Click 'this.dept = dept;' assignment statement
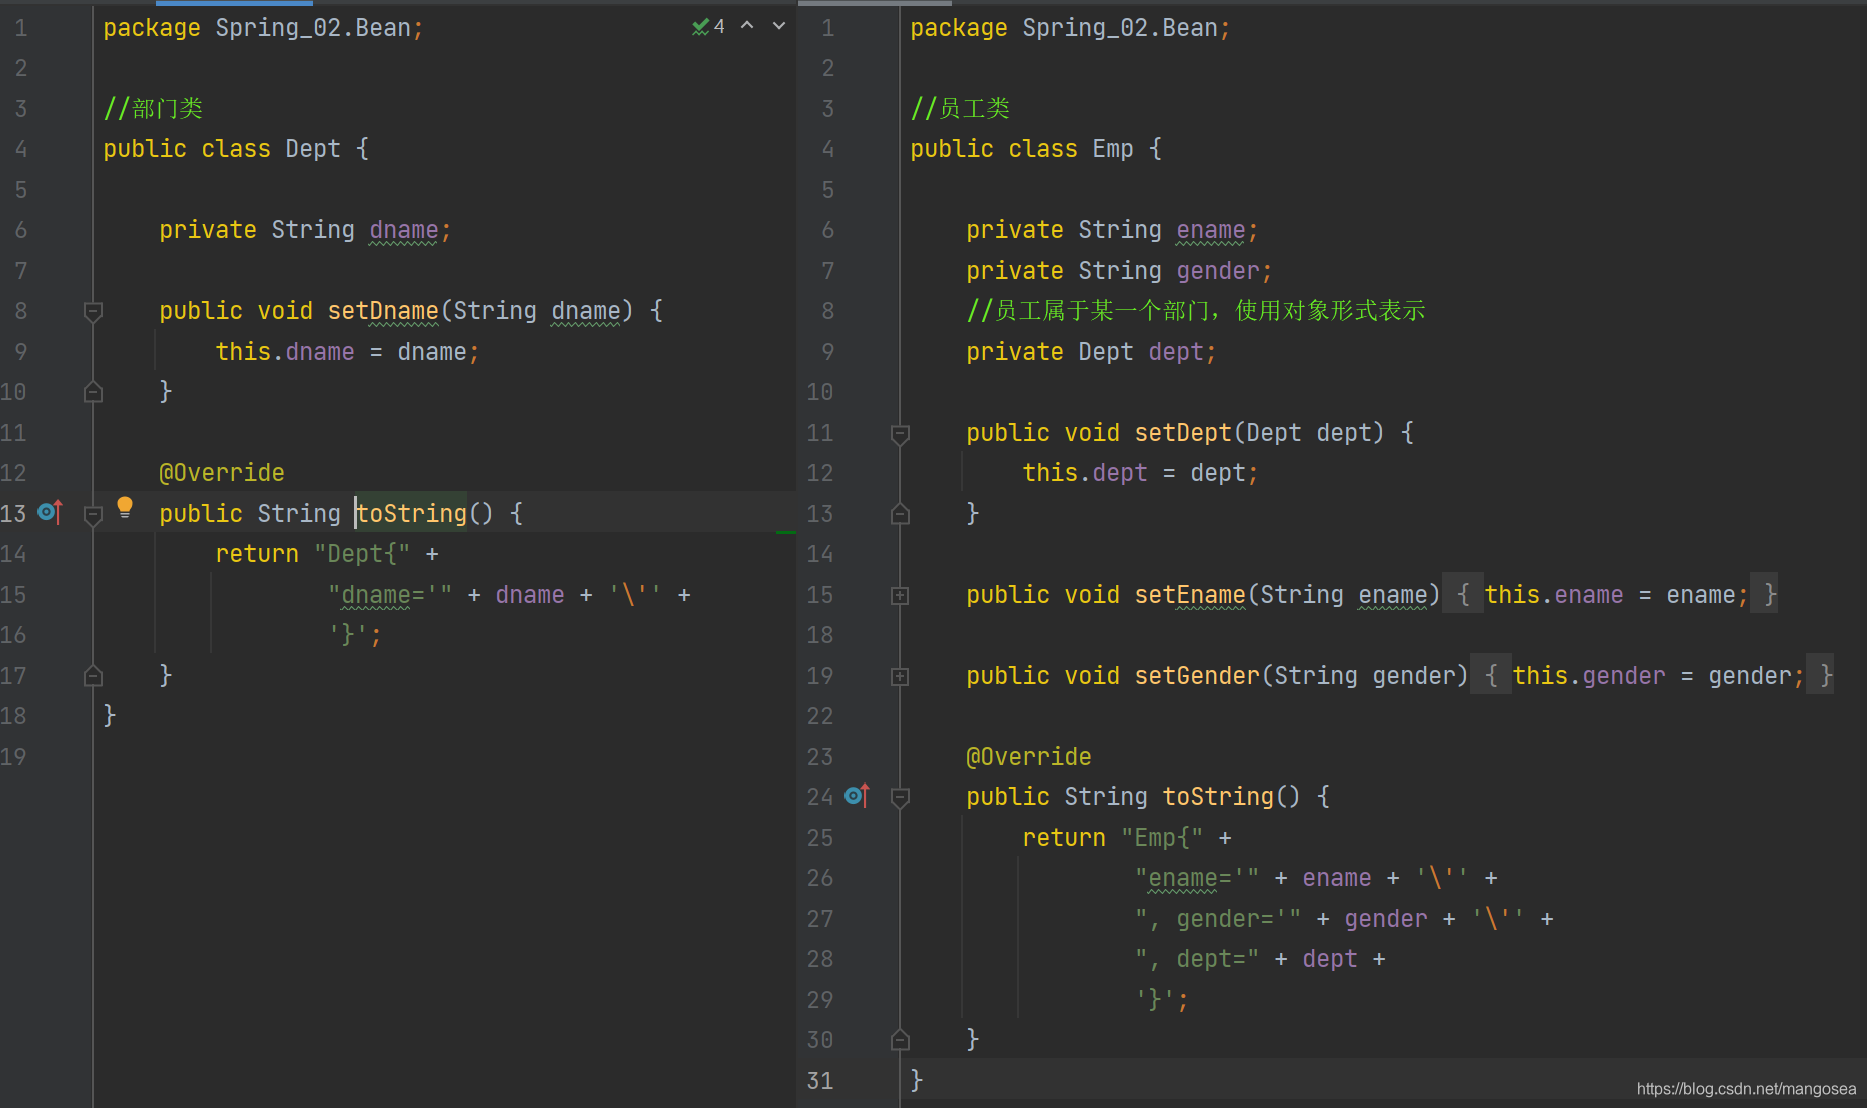Image resolution: width=1867 pixels, height=1108 pixels. tap(1140, 473)
